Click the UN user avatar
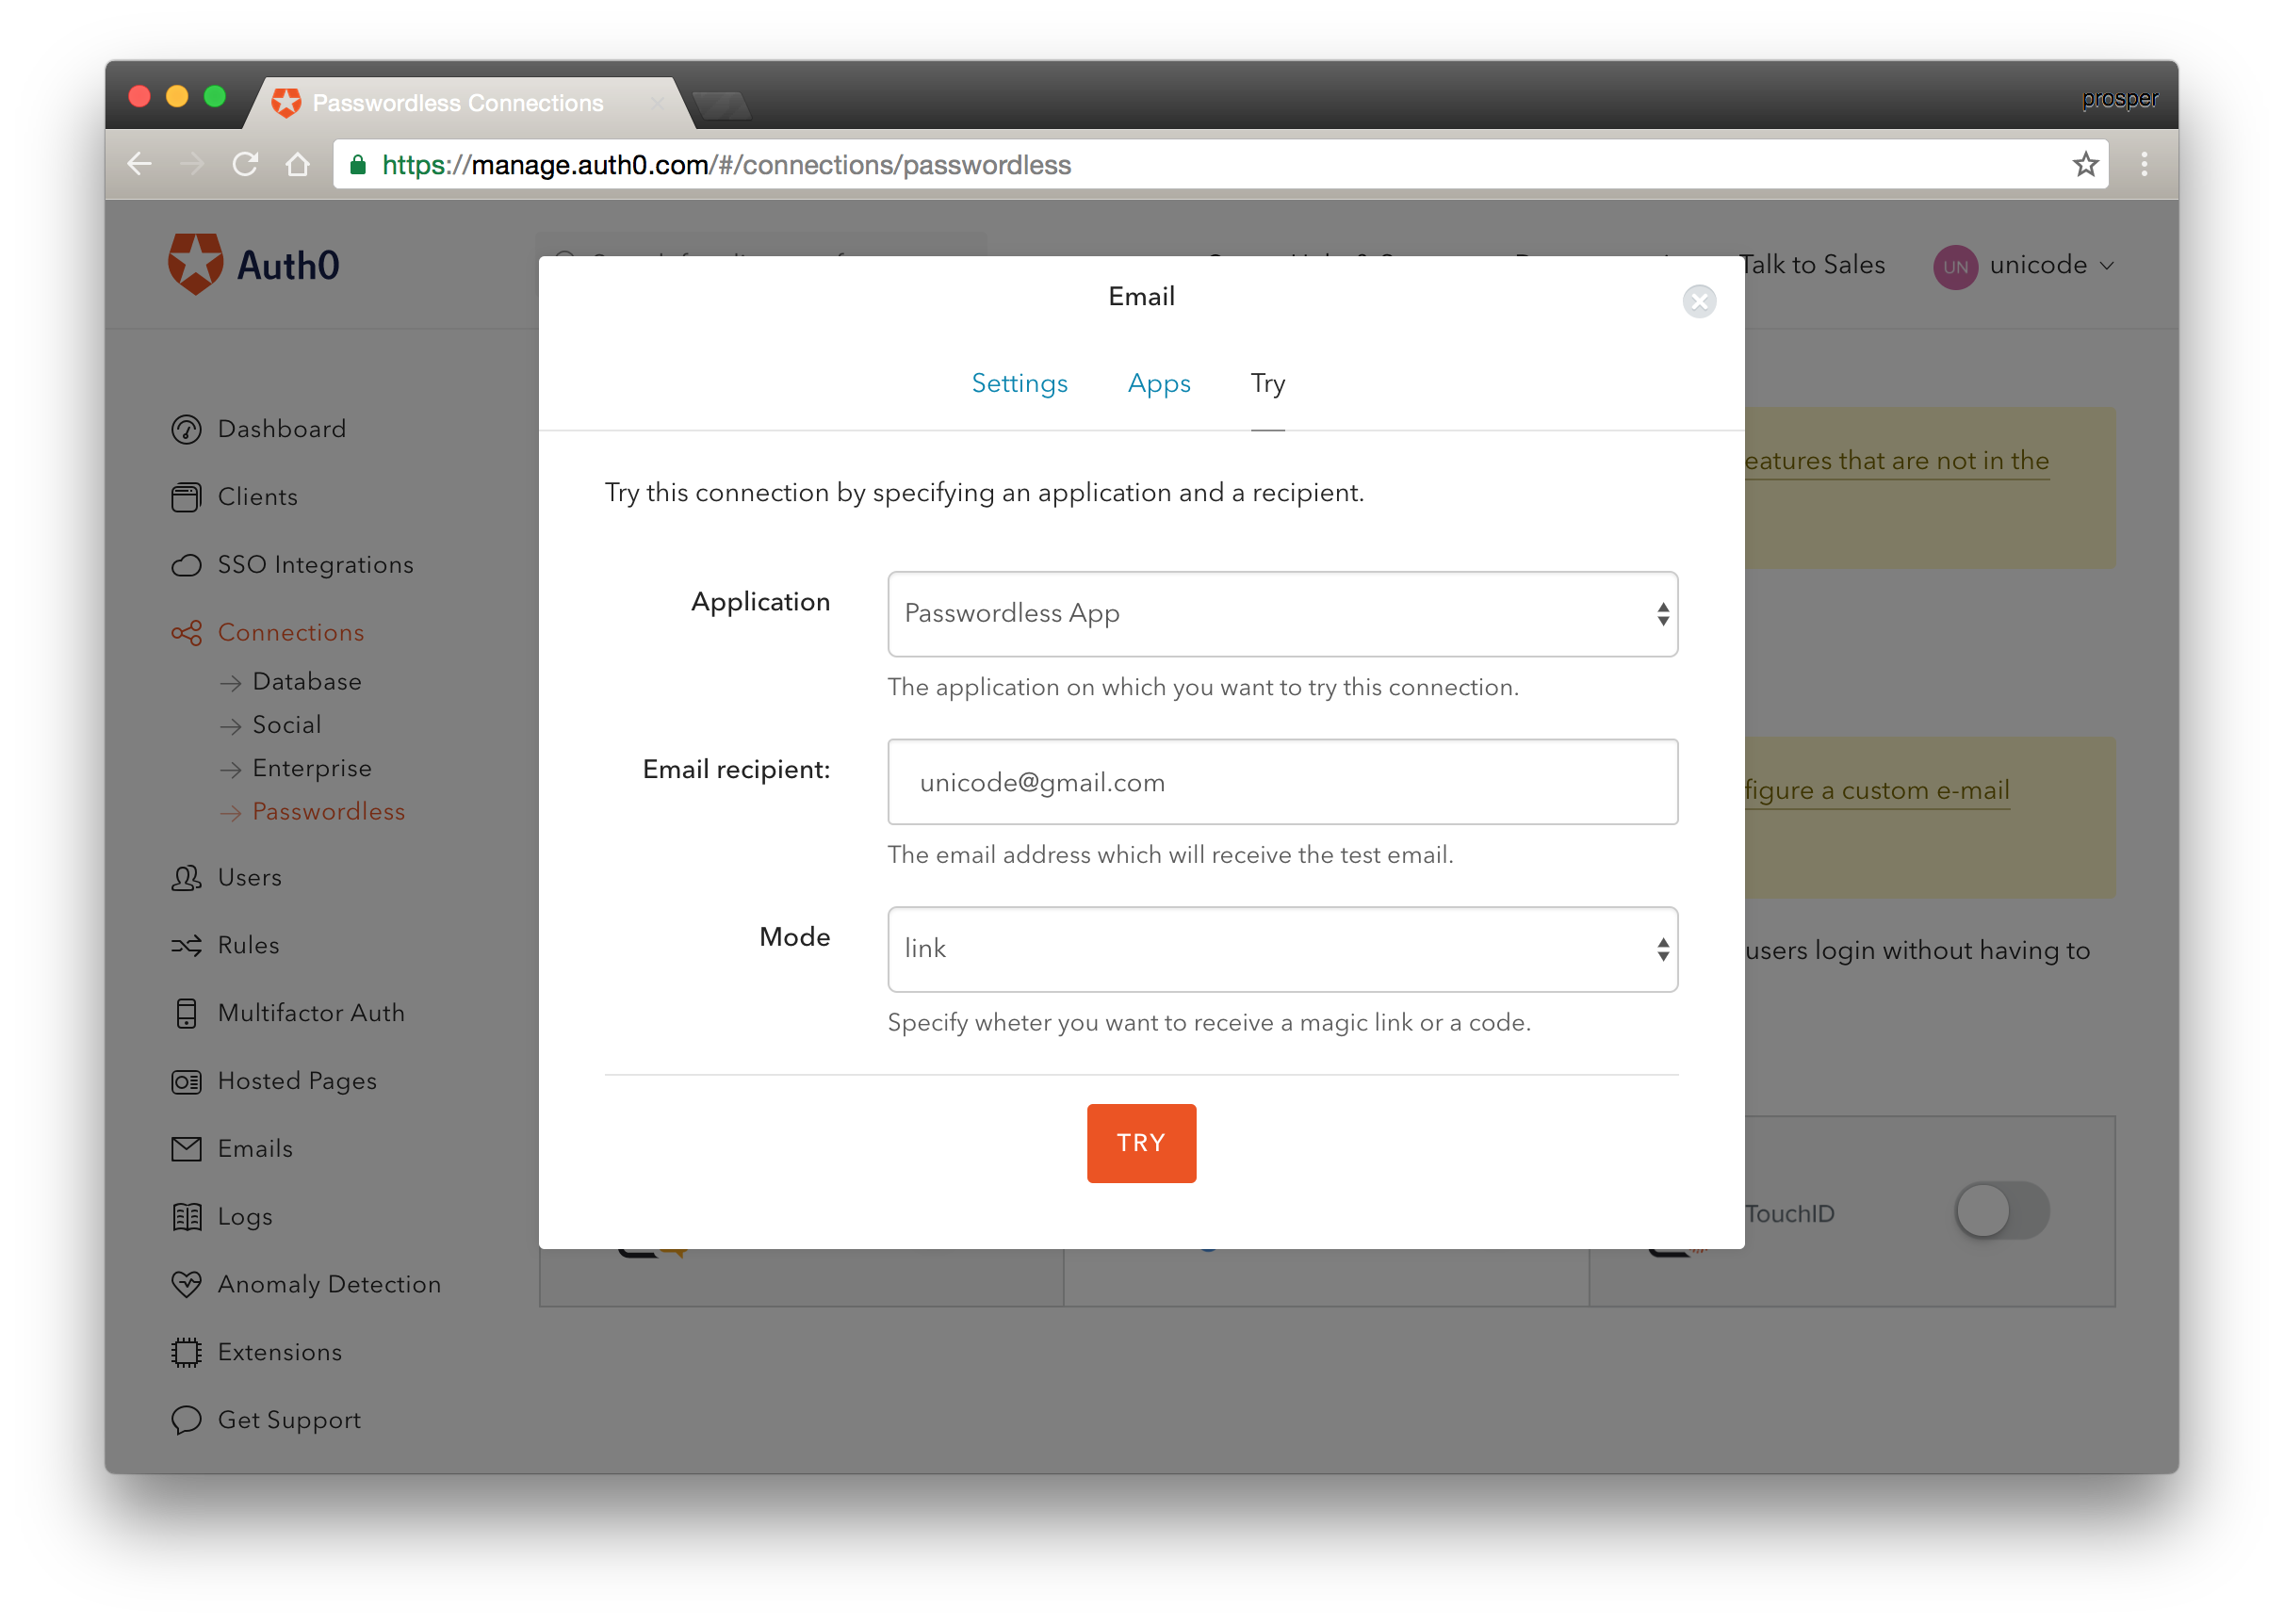Image resolution: width=2284 pixels, height=1624 pixels. [1955, 266]
